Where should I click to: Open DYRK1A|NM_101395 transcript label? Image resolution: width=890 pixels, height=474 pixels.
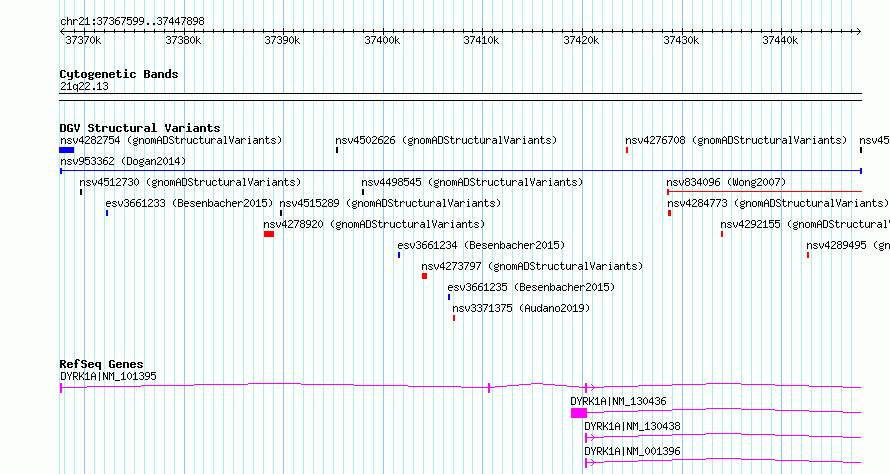108,376
